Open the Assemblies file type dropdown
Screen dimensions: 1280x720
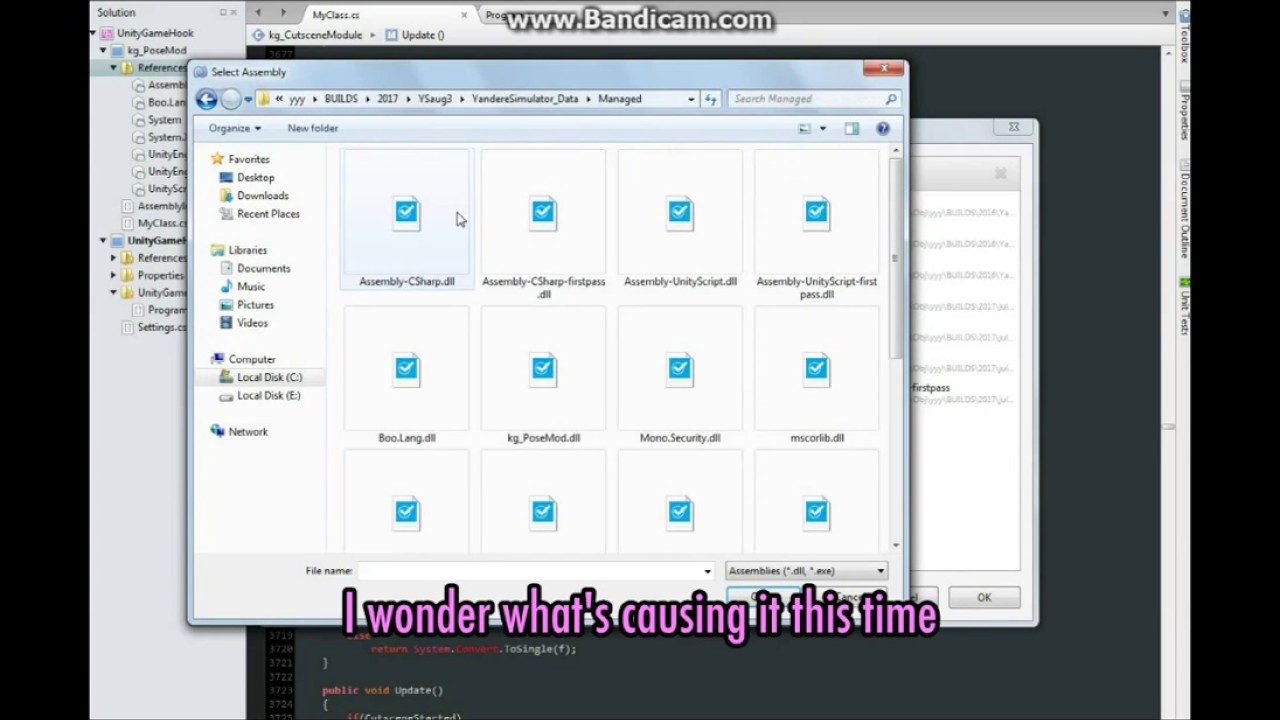tap(806, 571)
